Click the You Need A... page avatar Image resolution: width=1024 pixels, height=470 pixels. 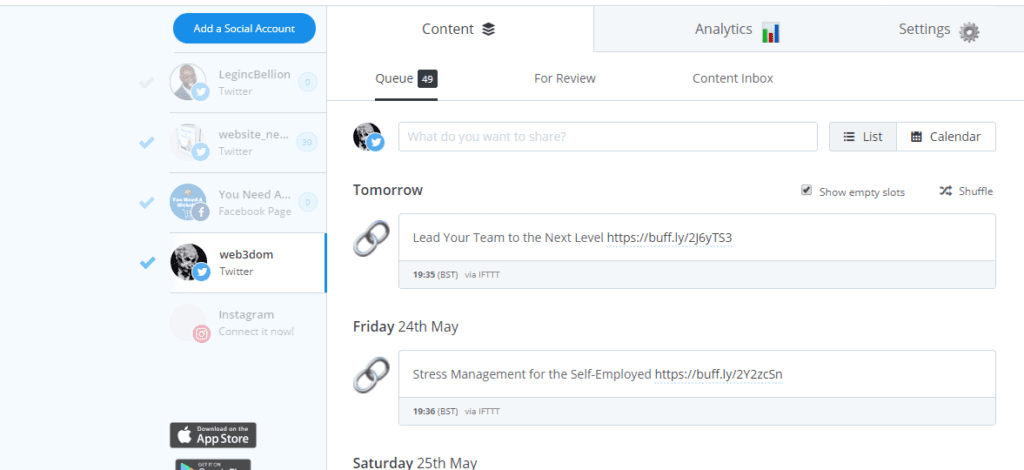pos(189,202)
